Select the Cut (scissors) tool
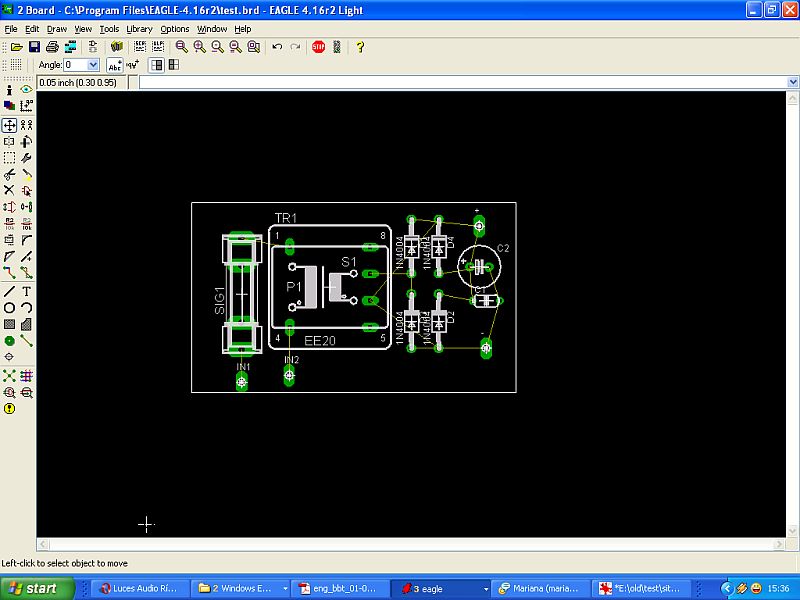This screenshot has width=800, height=600. click(9, 174)
